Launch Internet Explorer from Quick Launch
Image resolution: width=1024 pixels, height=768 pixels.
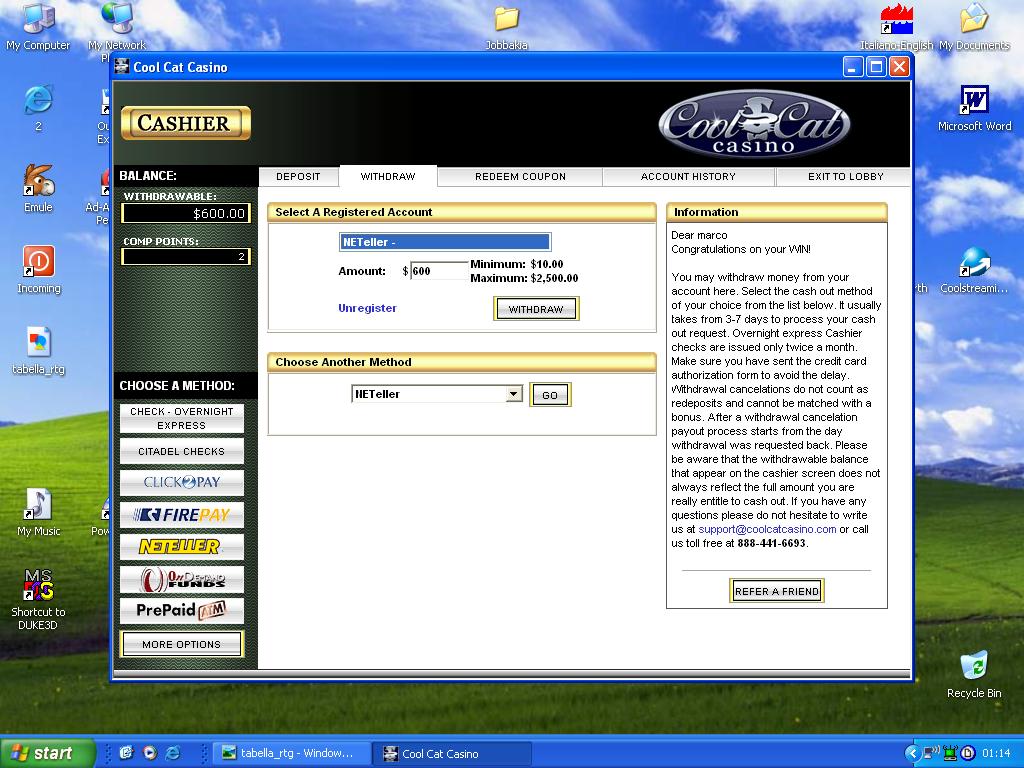click(173, 753)
